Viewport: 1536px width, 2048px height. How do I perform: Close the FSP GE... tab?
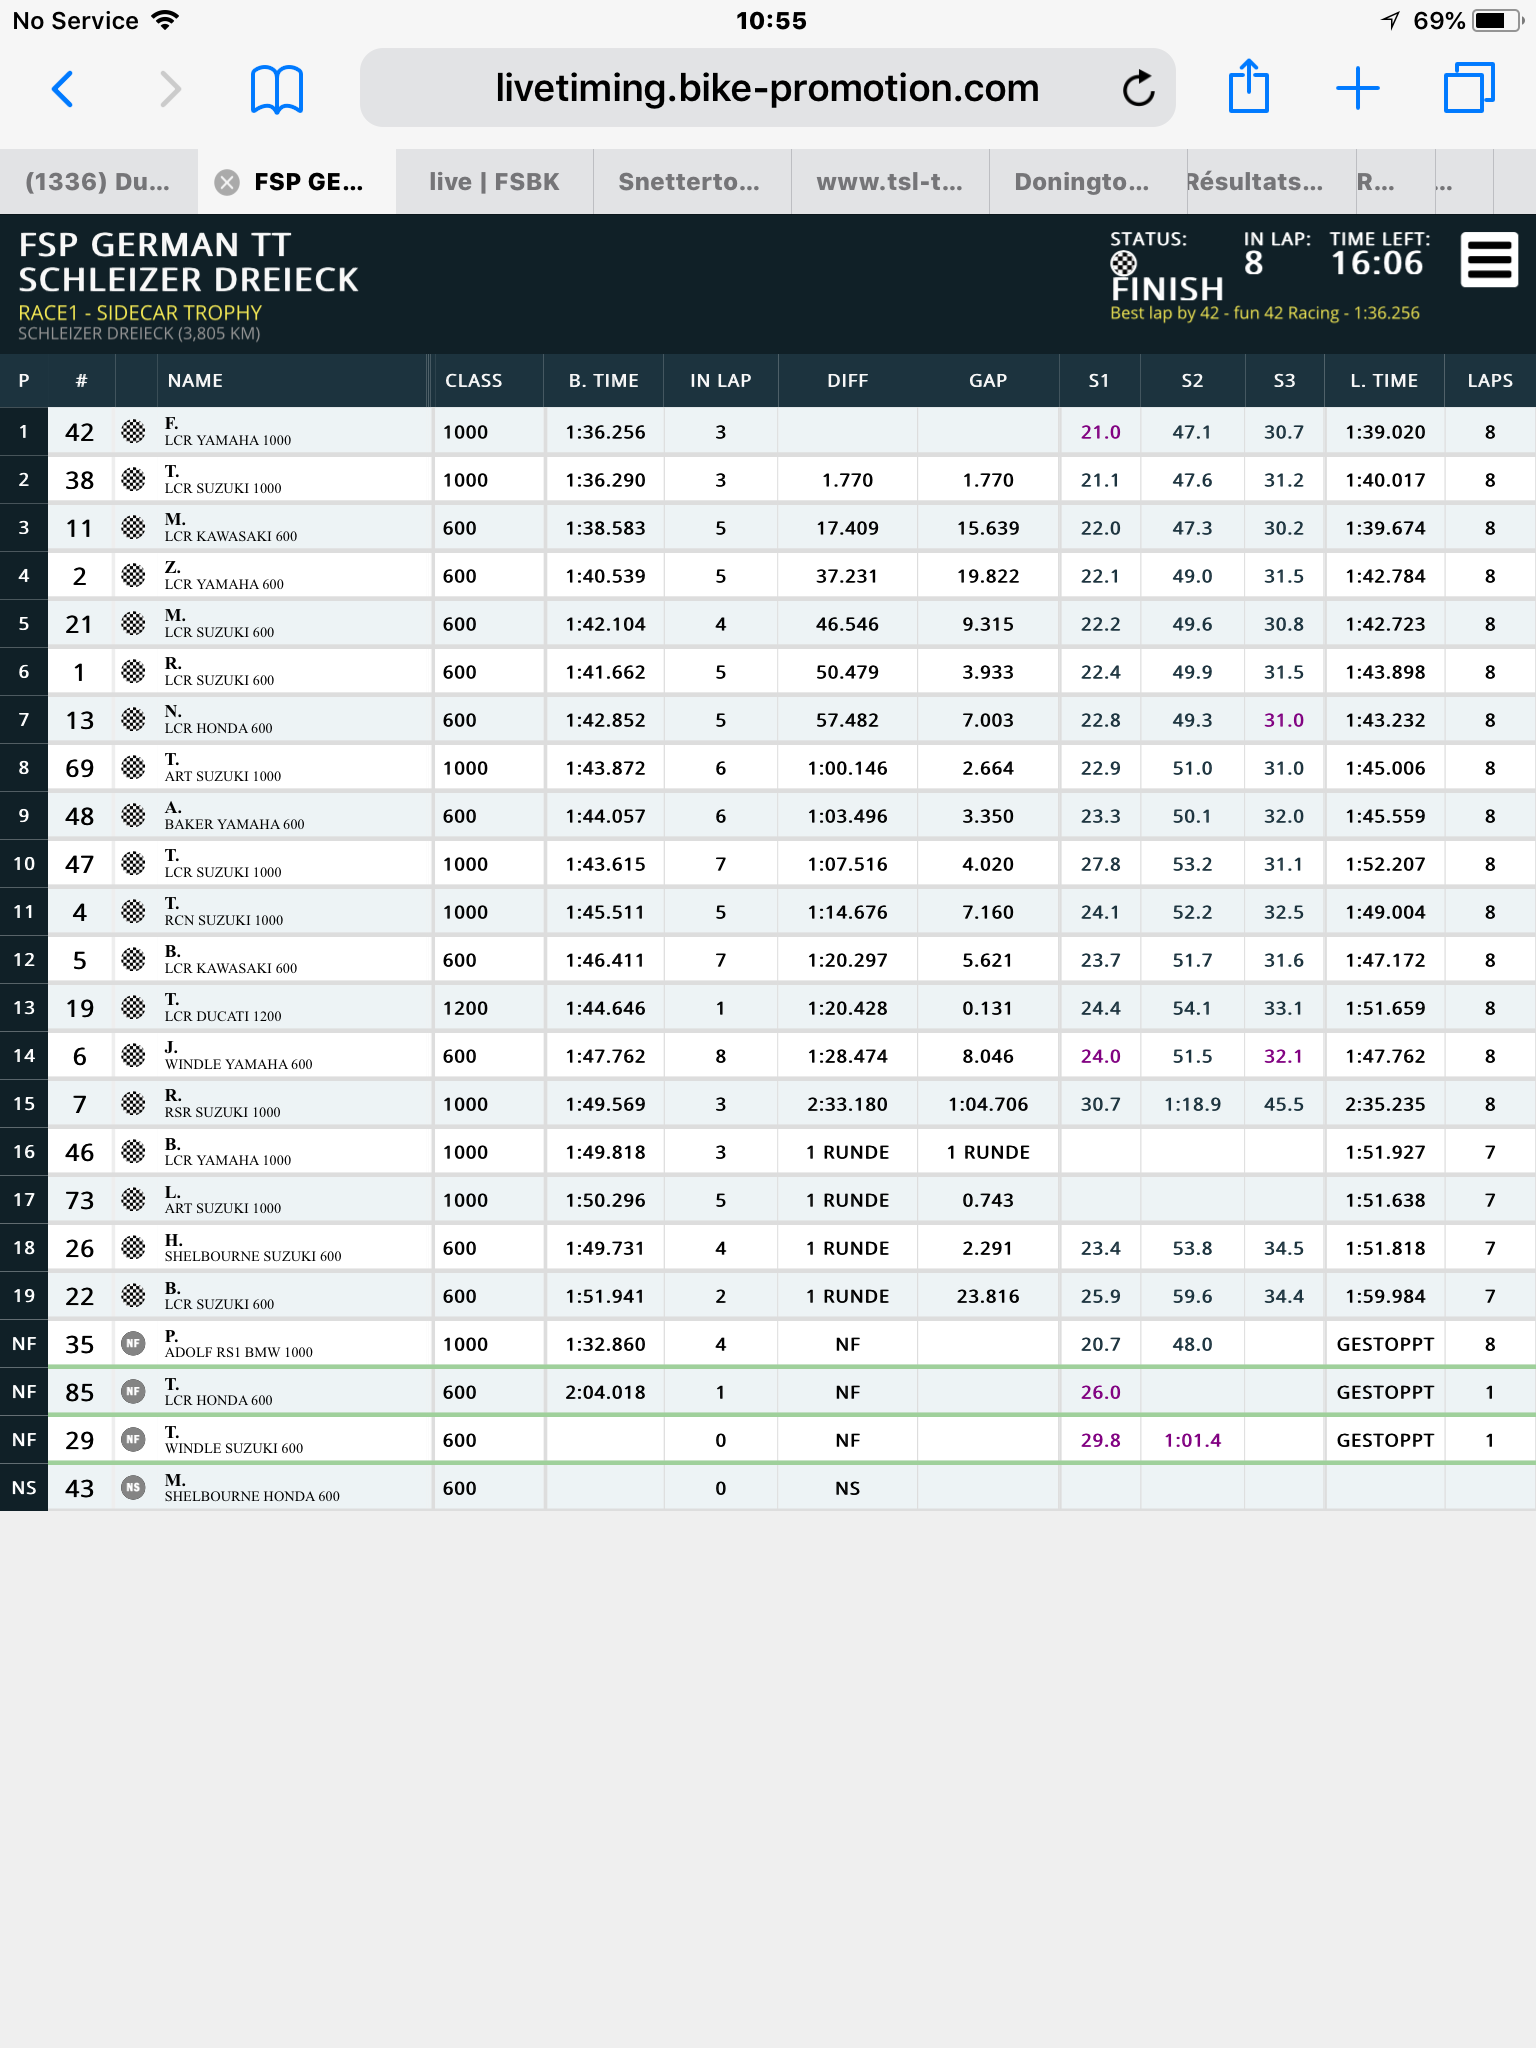point(227,182)
